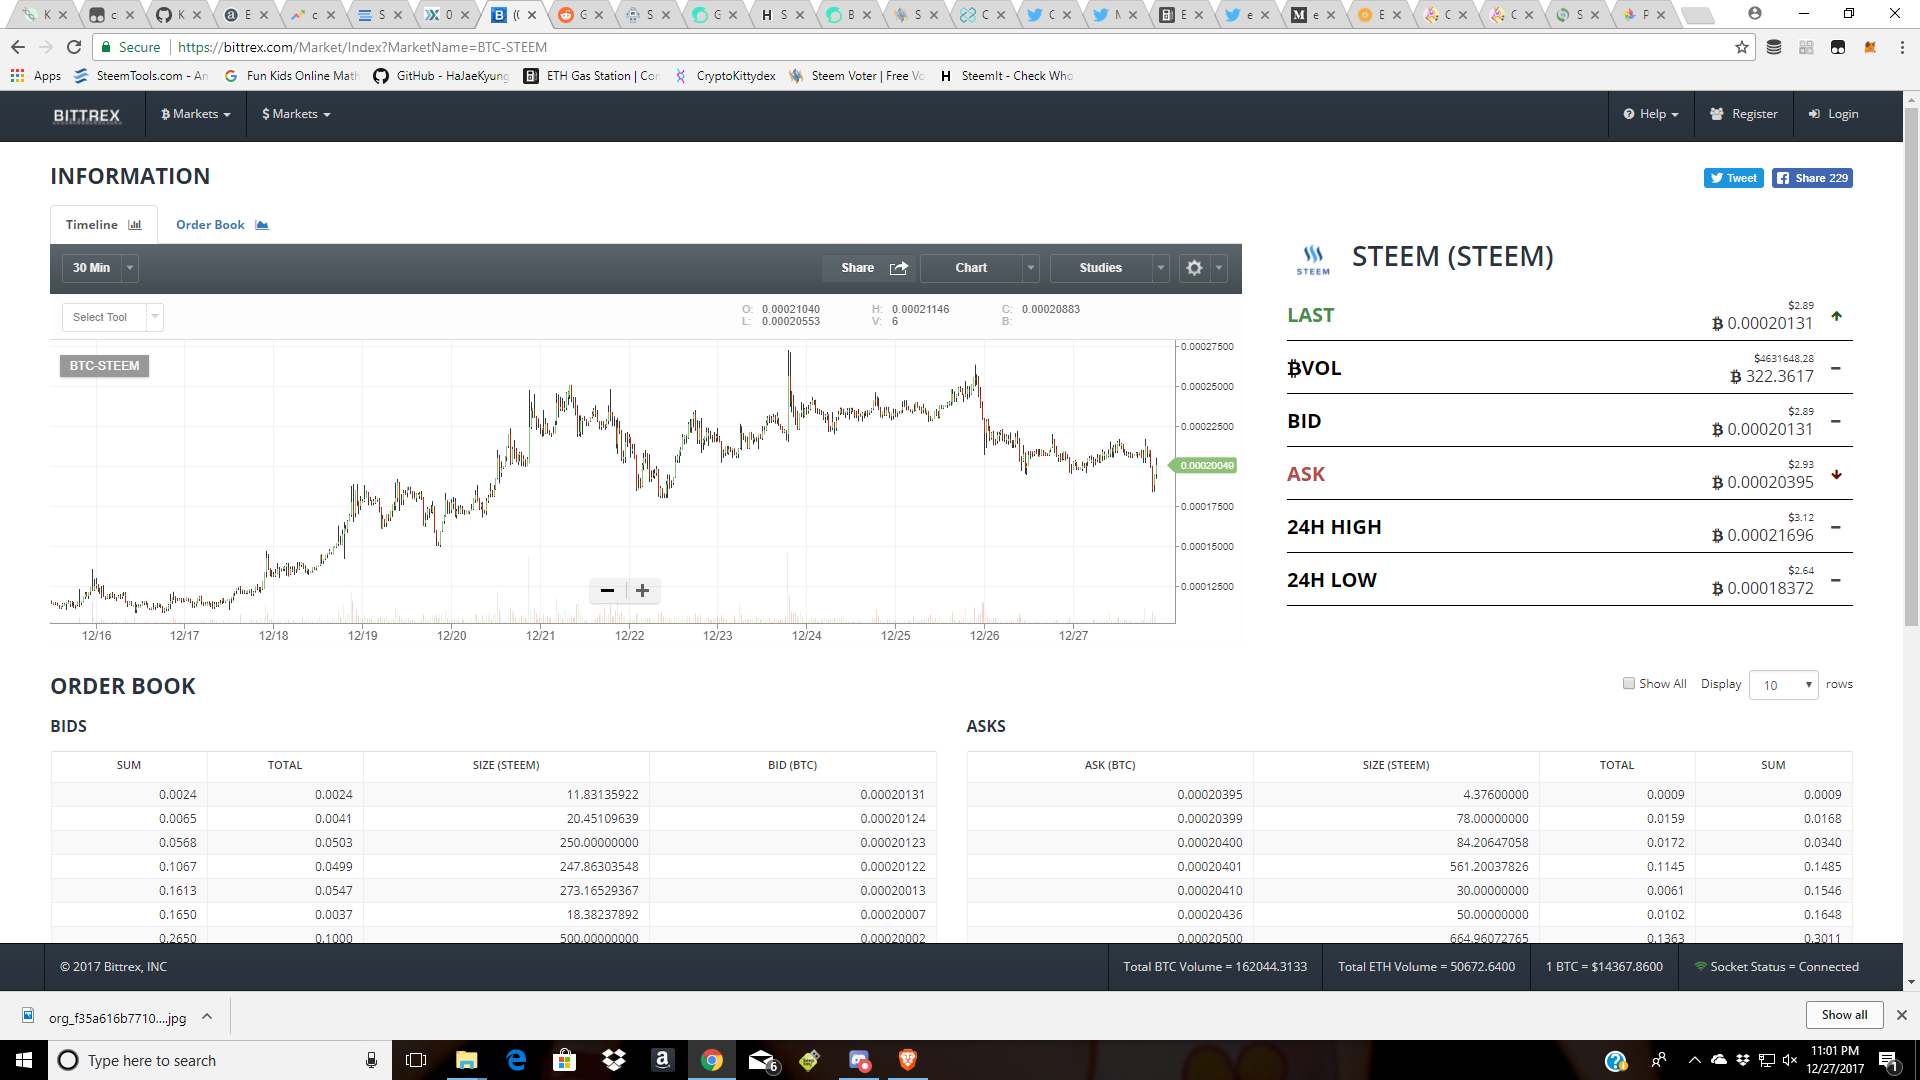Reload the Bittrex page

(x=74, y=47)
